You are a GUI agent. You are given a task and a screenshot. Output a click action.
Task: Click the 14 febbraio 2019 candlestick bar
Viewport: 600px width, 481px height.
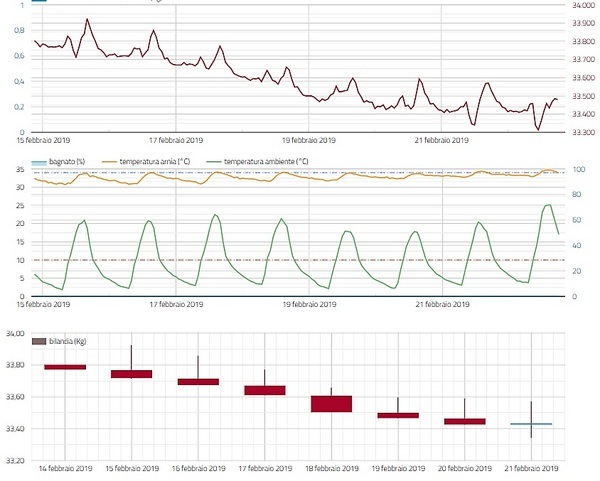(65, 367)
